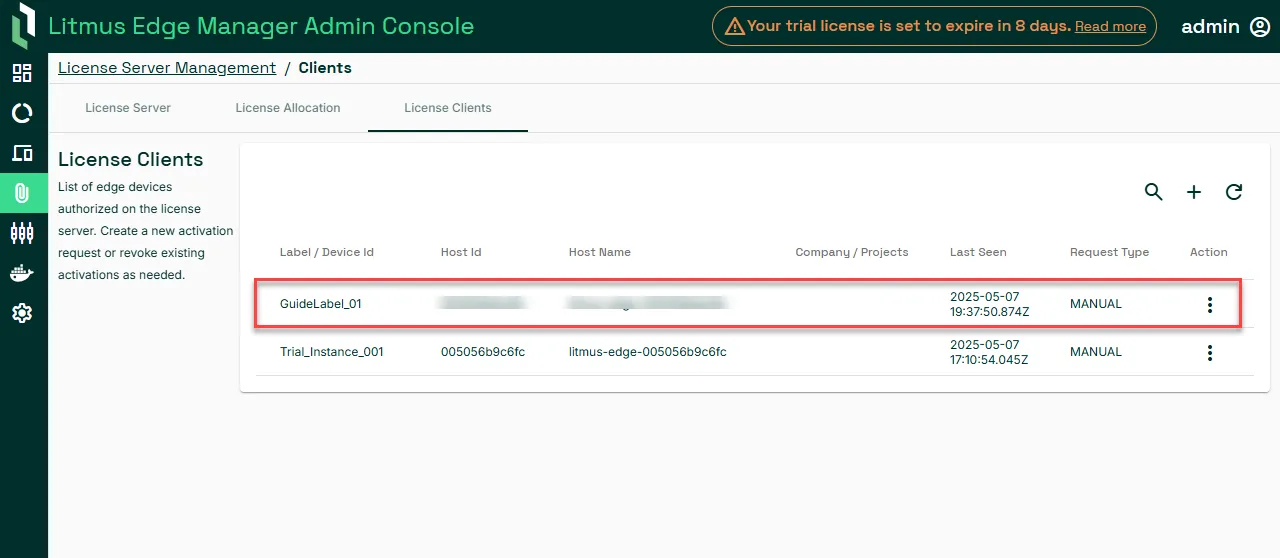The width and height of the screenshot is (1280, 558).
Task: Click the Label / Device Id column header
Action: click(327, 252)
